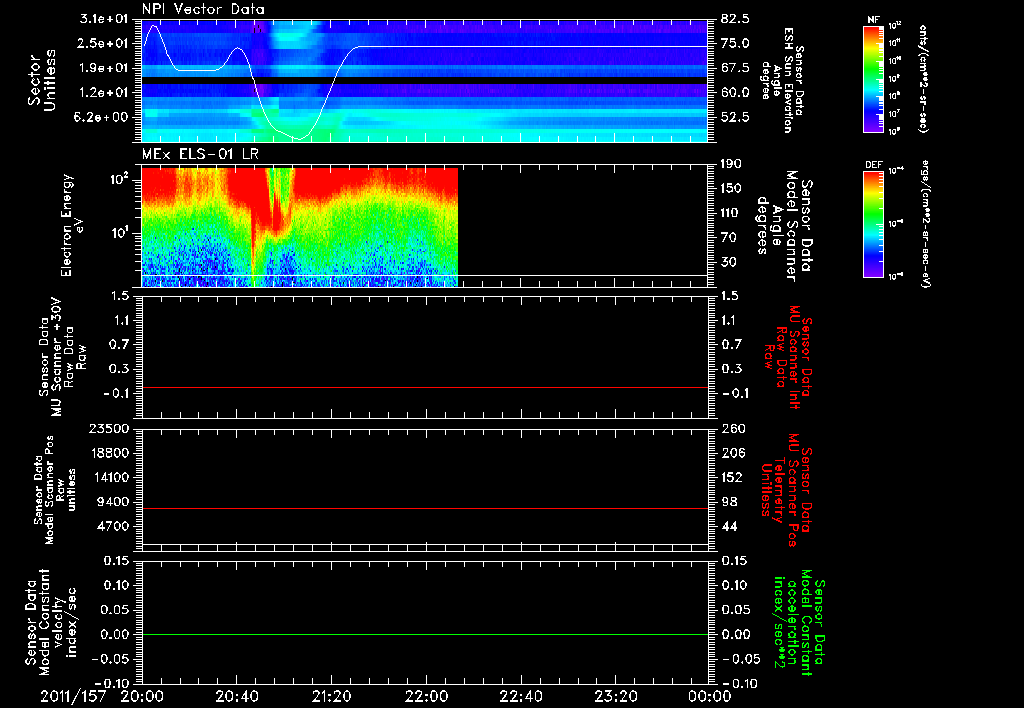The height and width of the screenshot is (708, 1024).
Task: Click the 00:00 time axis label
Action: point(709,694)
